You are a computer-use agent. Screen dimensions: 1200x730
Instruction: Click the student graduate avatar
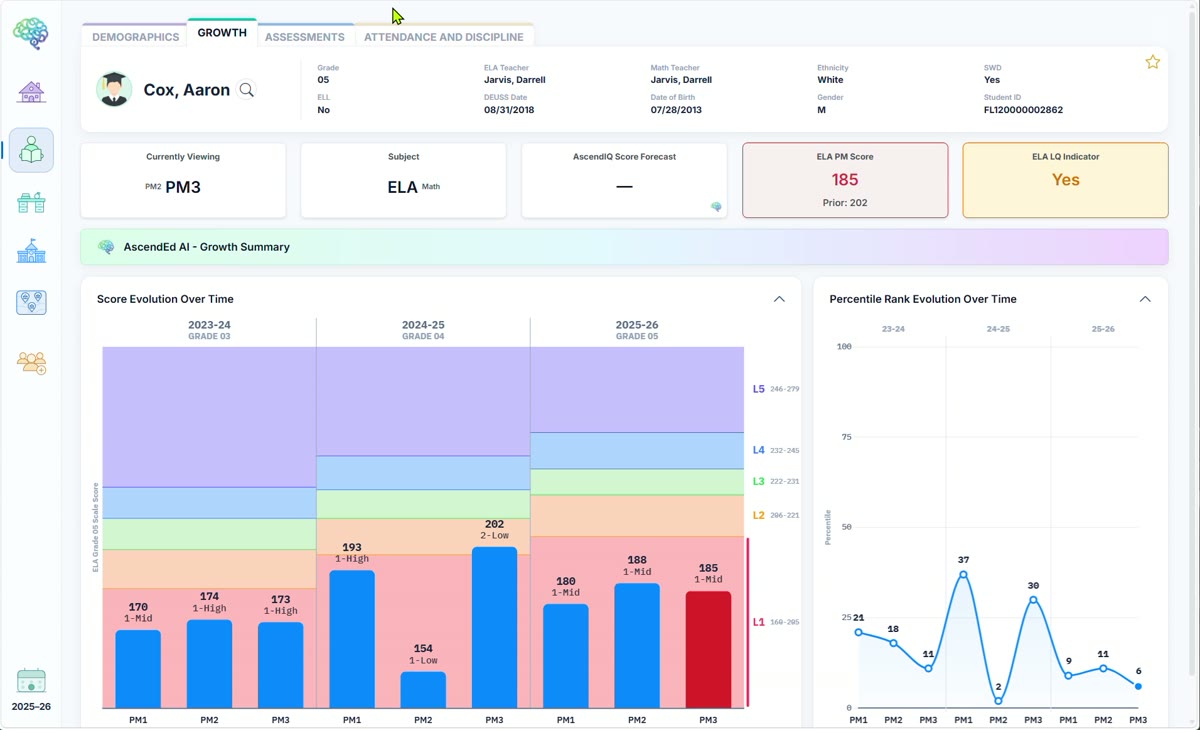click(114, 89)
